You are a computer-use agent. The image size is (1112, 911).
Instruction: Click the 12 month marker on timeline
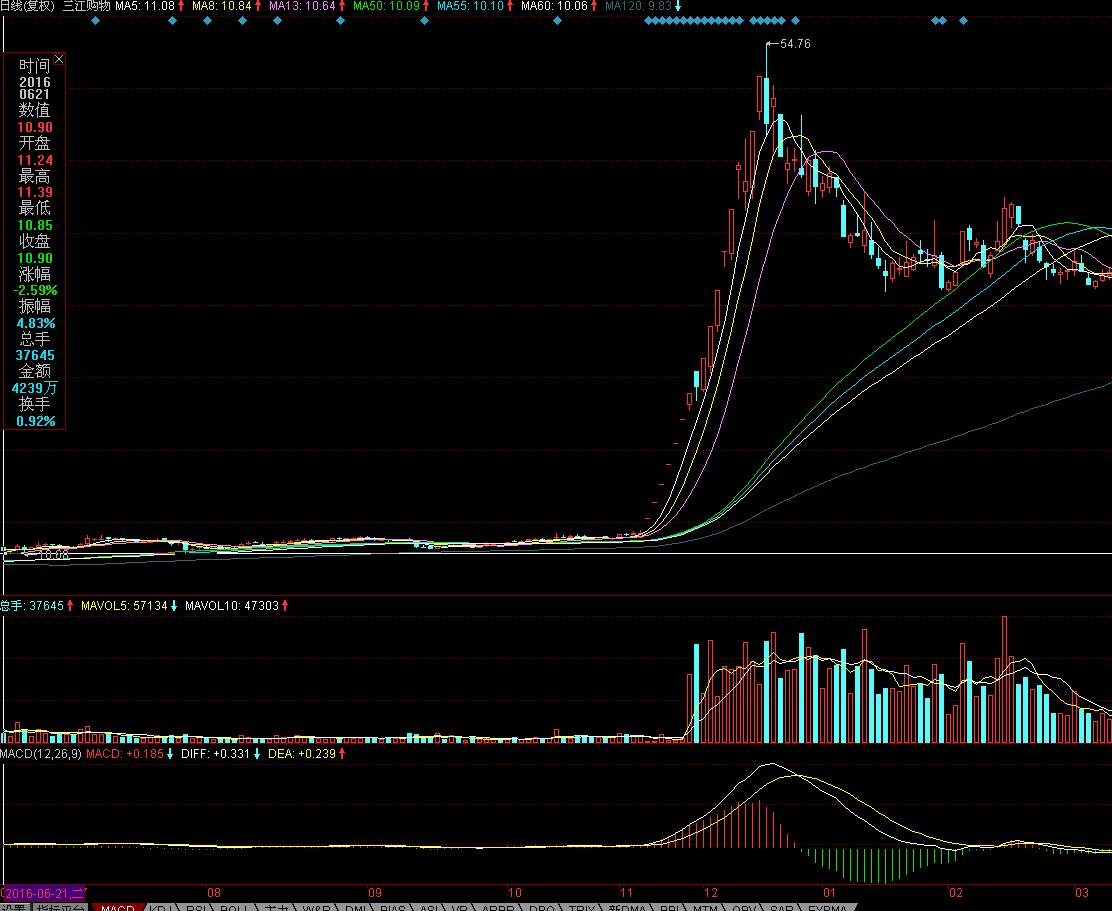pyautogui.click(x=711, y=891)
